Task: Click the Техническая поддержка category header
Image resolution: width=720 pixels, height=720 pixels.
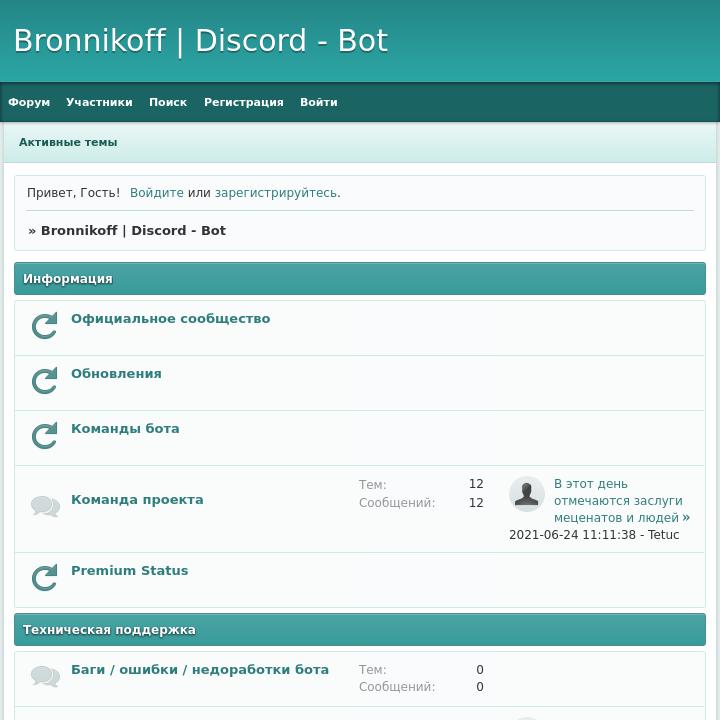Action: pos(360,630)
